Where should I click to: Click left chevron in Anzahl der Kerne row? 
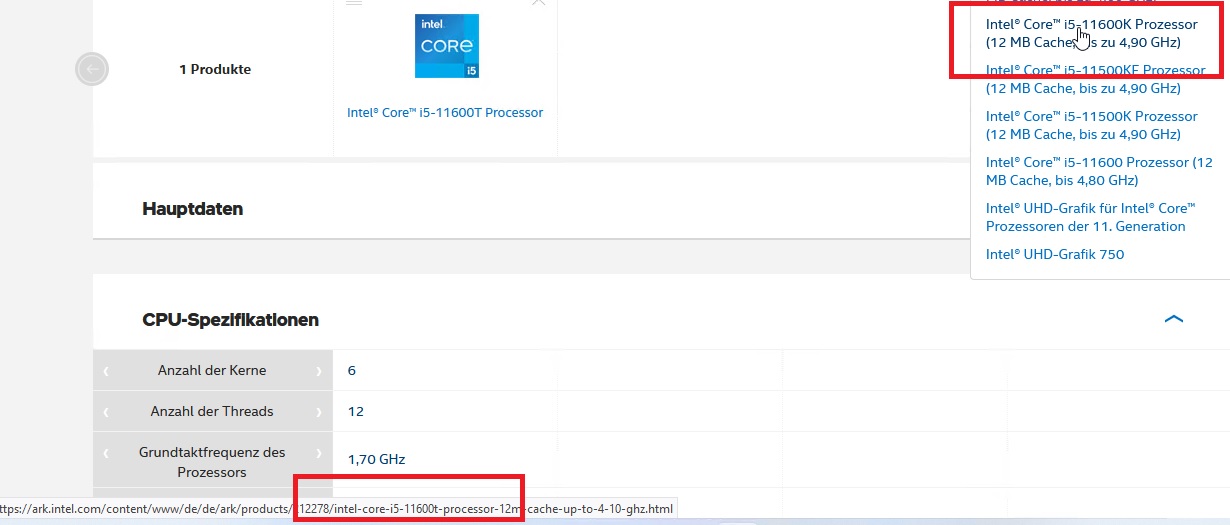click(106, 371)
